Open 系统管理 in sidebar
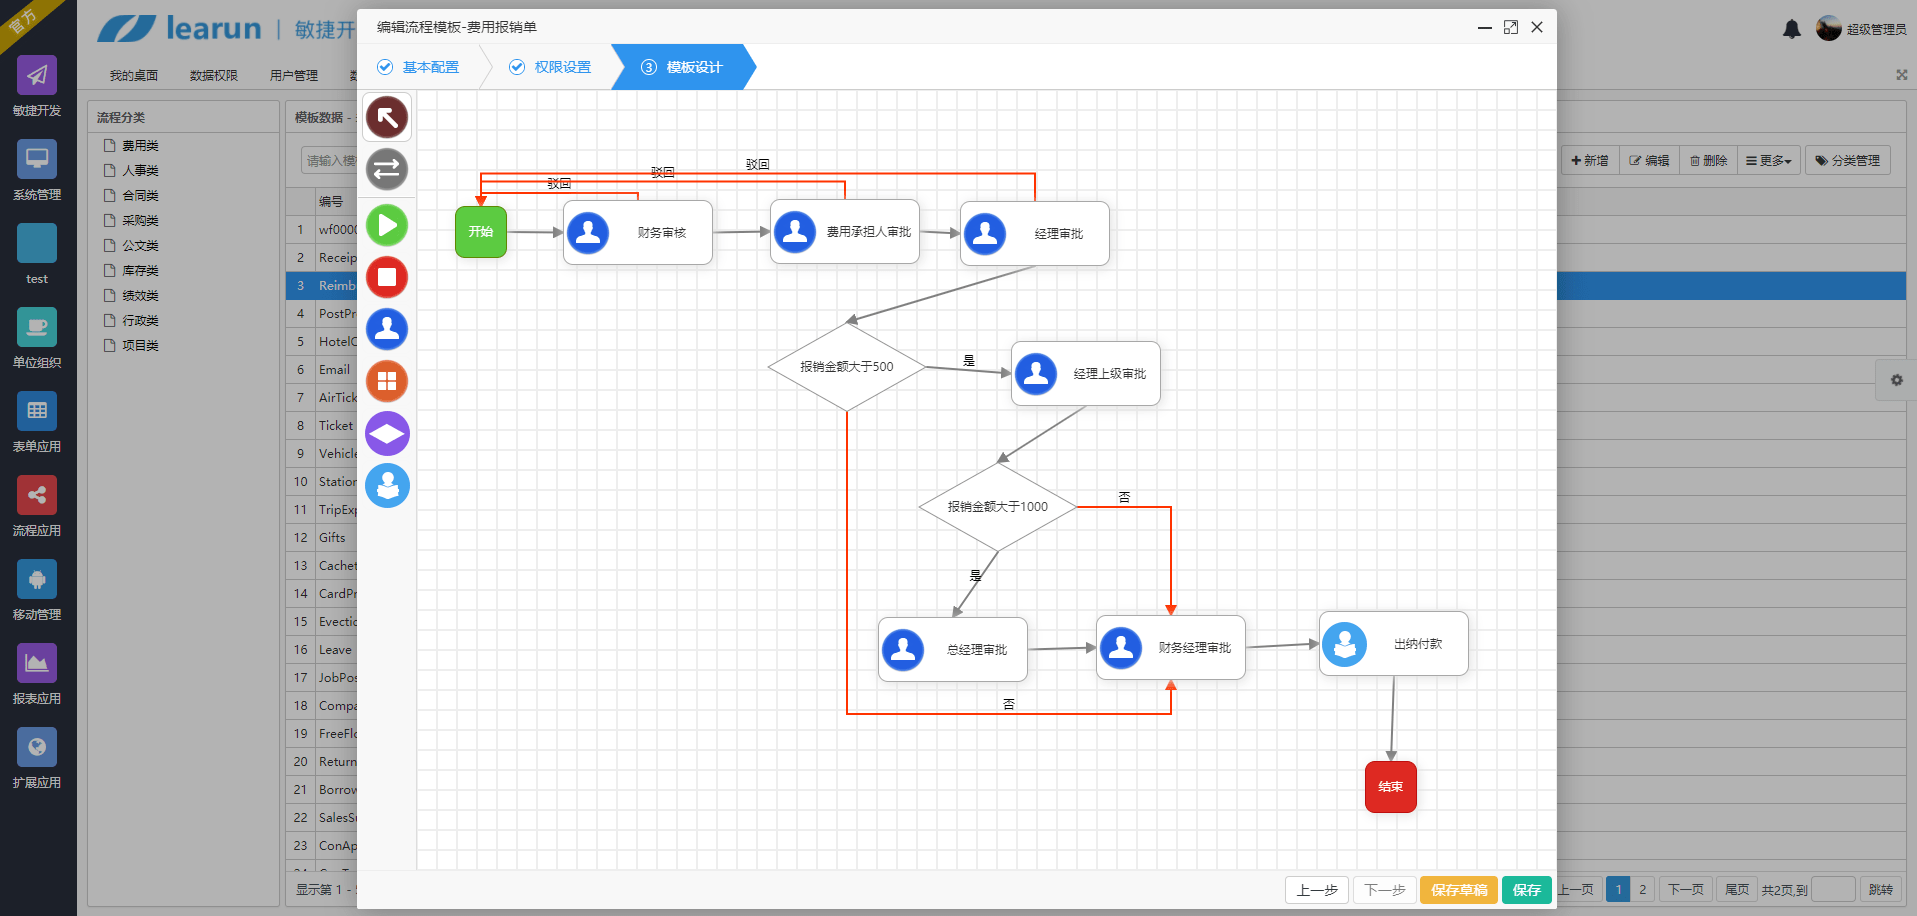The height and width of the screenshot is (916, 1917). (37, 171)
